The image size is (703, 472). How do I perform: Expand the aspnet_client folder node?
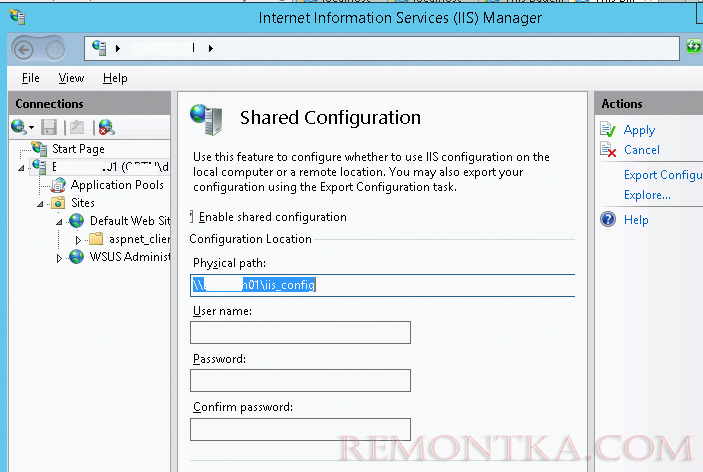(78, 240)
